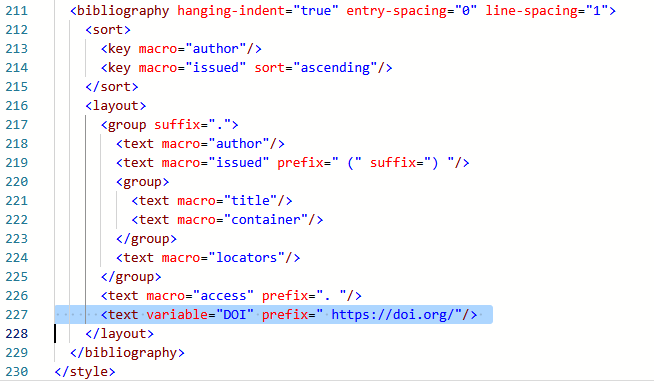Click the opening bibliography tag name

[x=123, y=10]
